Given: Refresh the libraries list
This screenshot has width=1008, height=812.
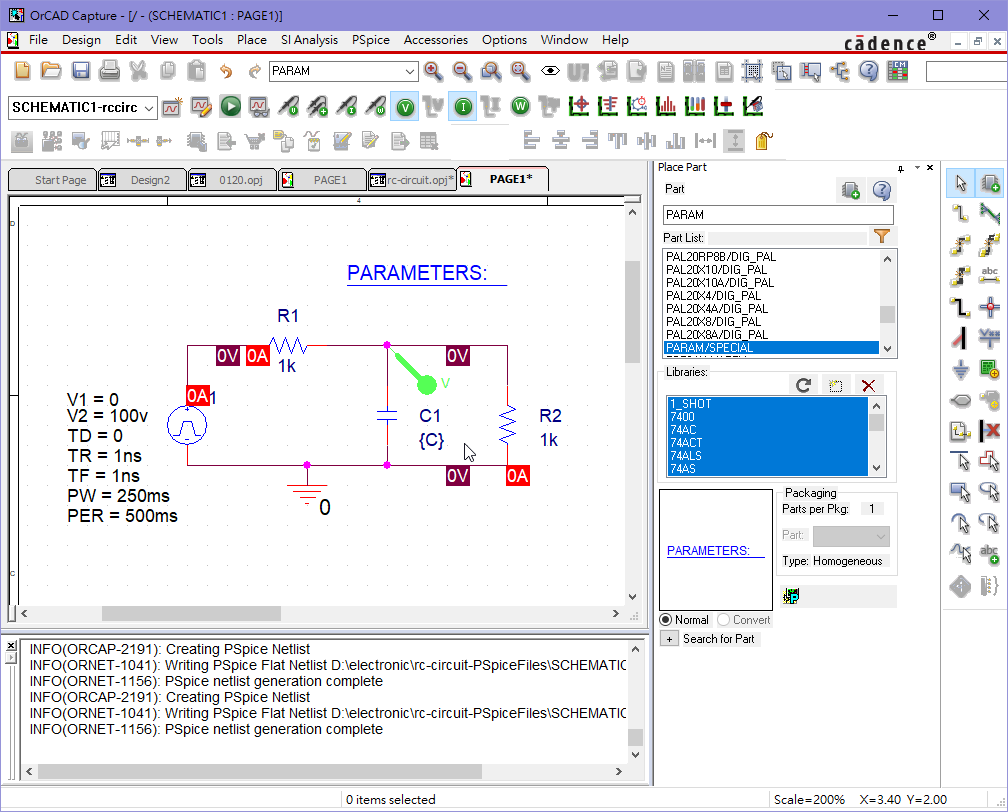Looking at the screenshot, I should tap(804, 385).
